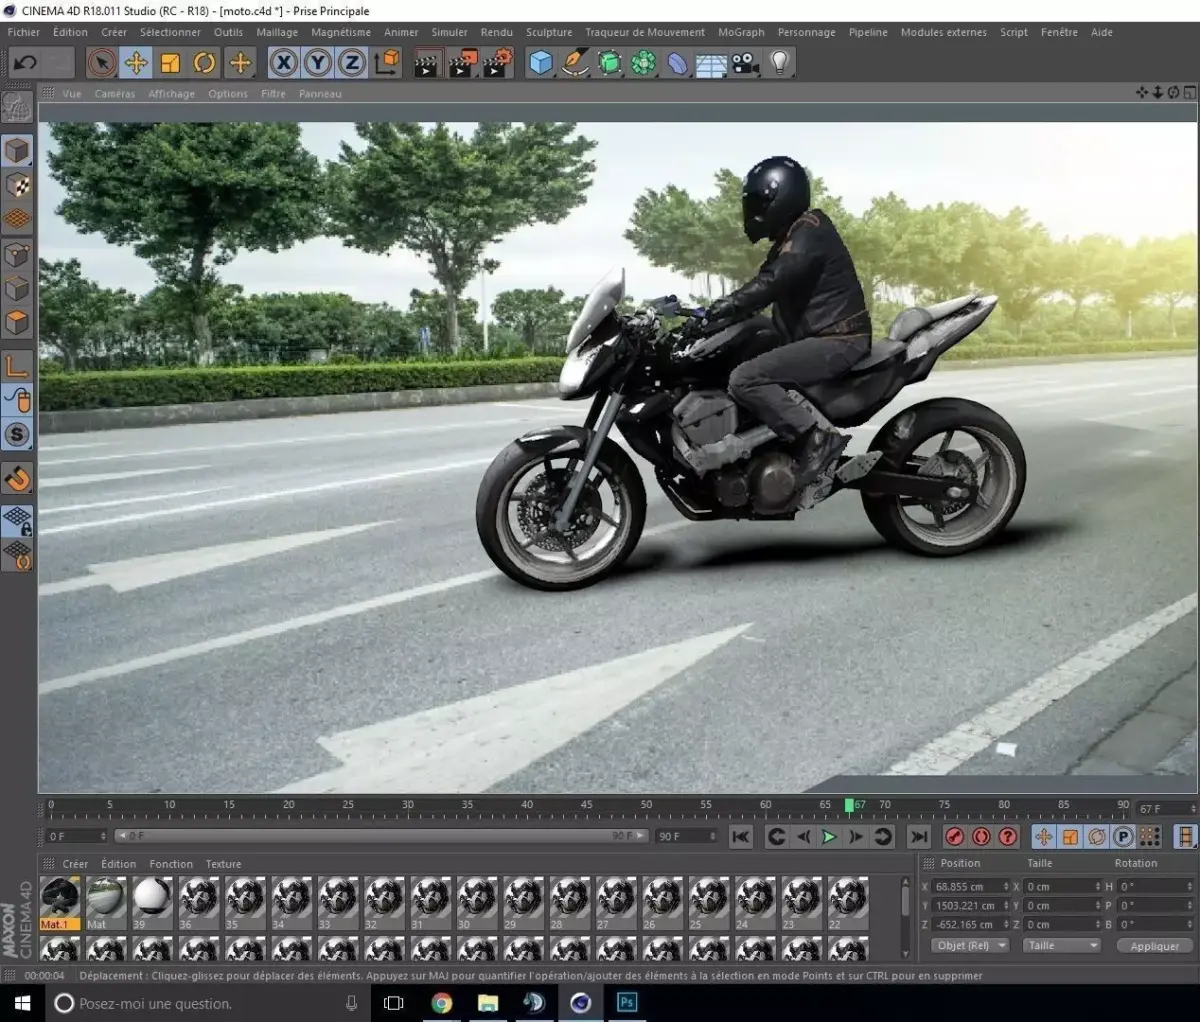This screenshot has height=1022, width=1200.
Task: Open the Rendu menu
Action: pyautogui.click(x=496, y=32)
